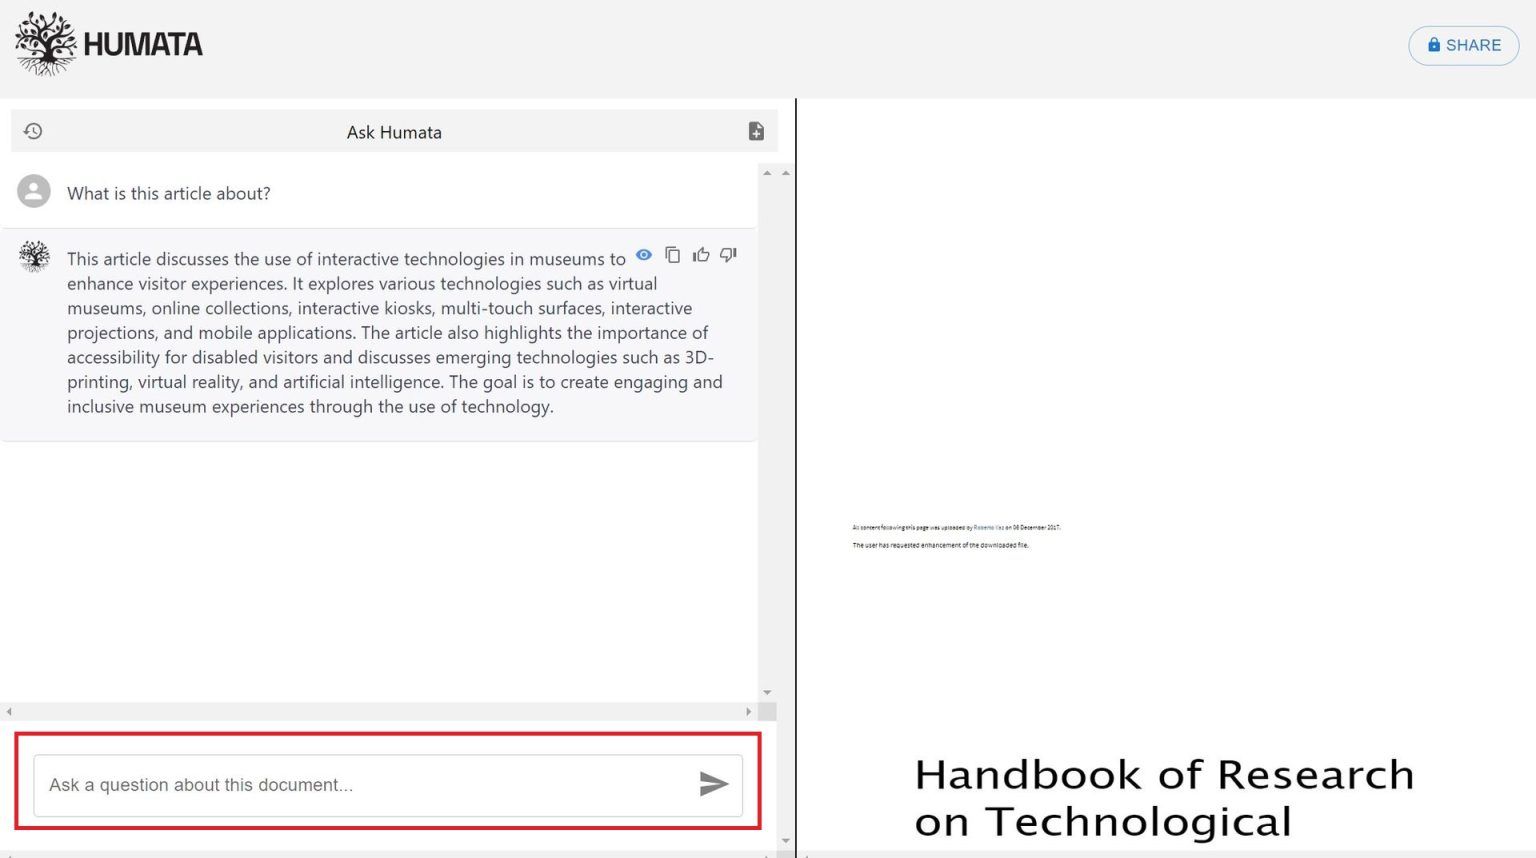Screen dimensions: 1536x858
Task: Open chat history with the clock icon
Action: [x=33, y=131]
